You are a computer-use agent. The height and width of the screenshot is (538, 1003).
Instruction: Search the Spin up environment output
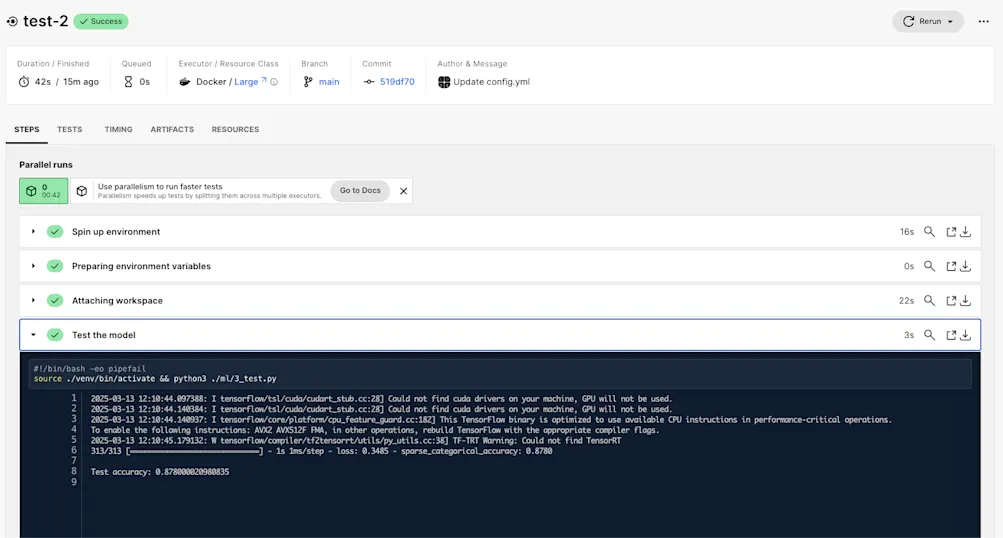[929, 232]
